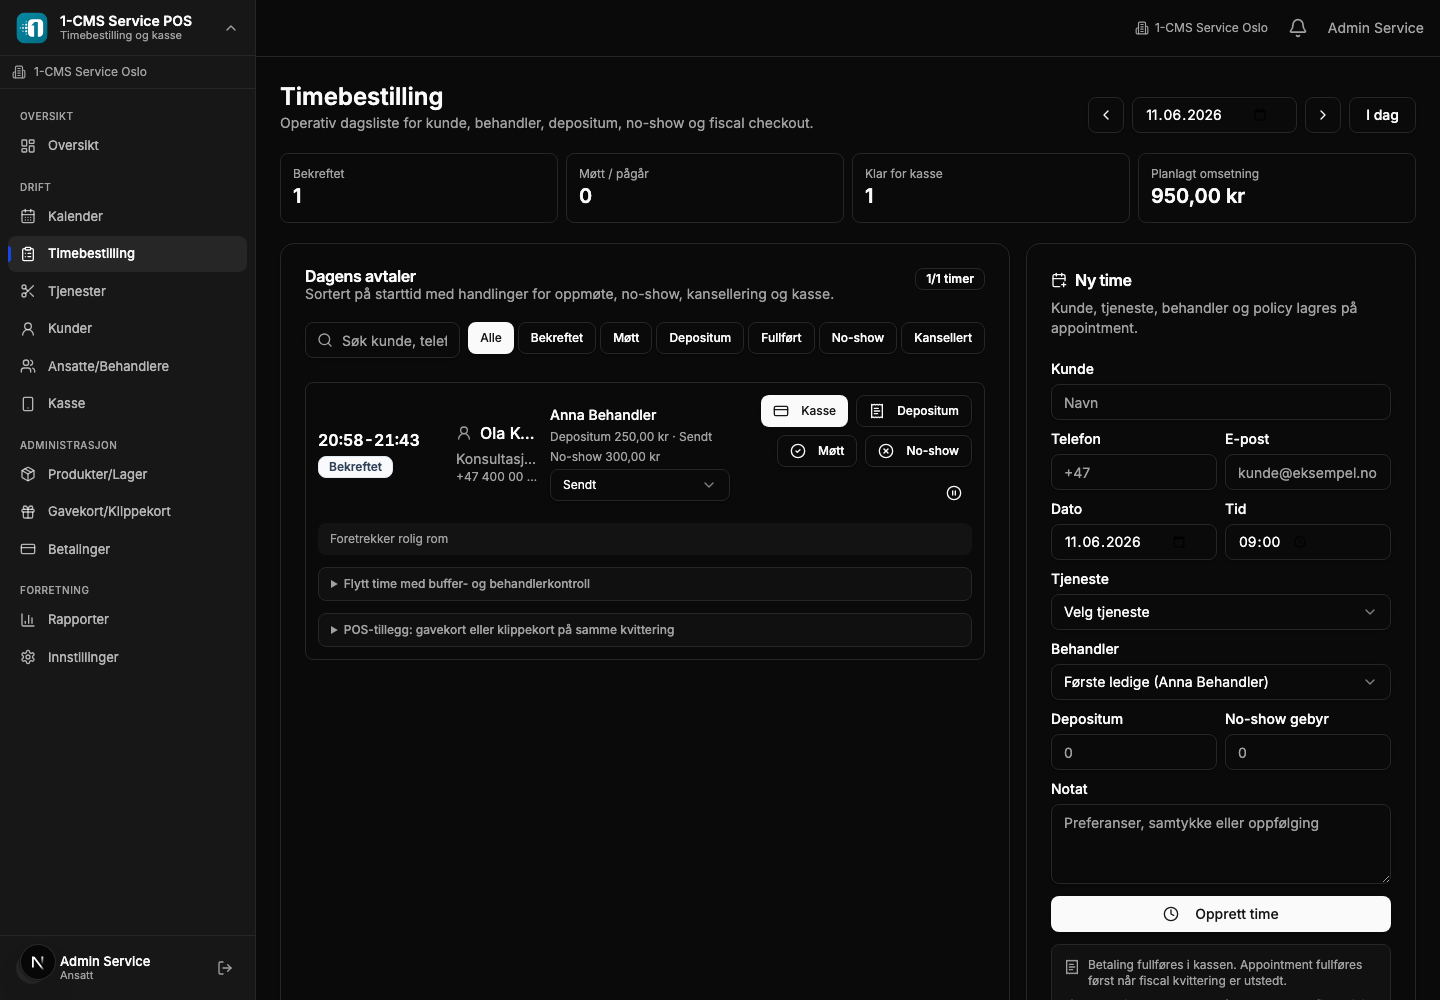Click the Bekreftet status badge on the appointment
Viewport: 1440px width, 1000px height.
coord(356,467)
